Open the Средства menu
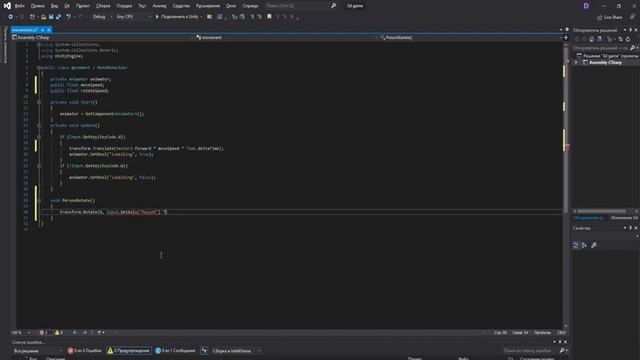Image resolution: width=640 pixels, height=360 pixels. click(181, 6)
